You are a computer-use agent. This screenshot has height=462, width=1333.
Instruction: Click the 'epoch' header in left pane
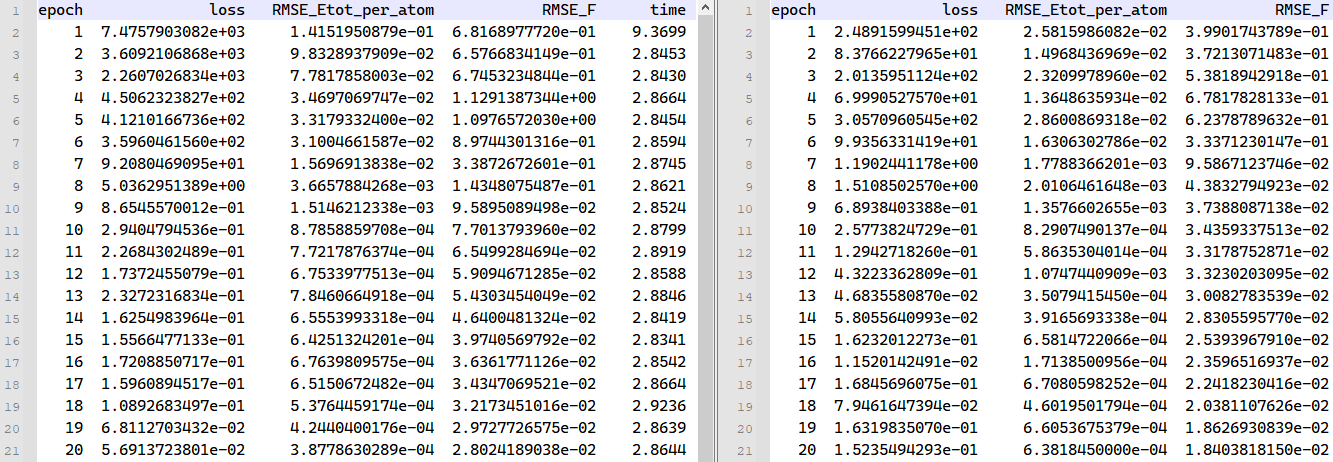point(60,10)
